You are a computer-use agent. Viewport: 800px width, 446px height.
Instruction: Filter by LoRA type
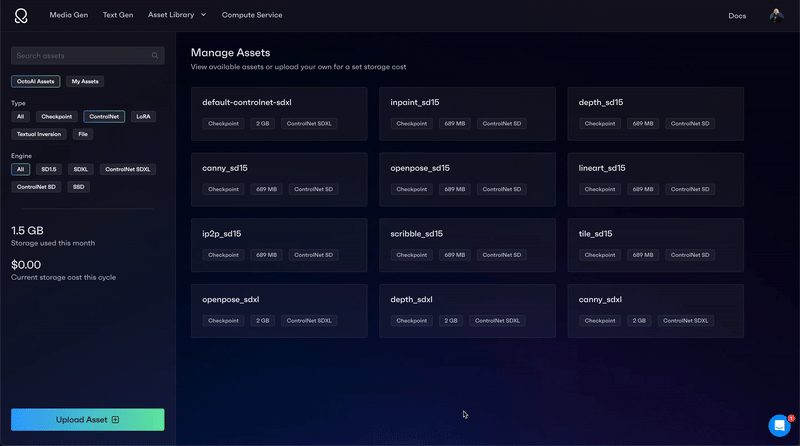(143, 117)
